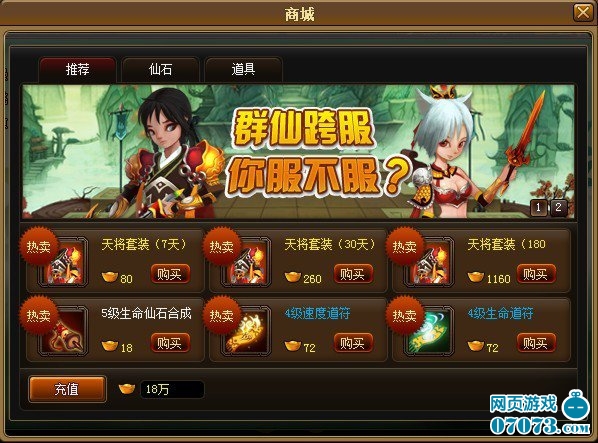Image resolution: width=598 pixels, height=443 pixels.
Task: Close the 商城 shop window
Action: pos(583,13)
